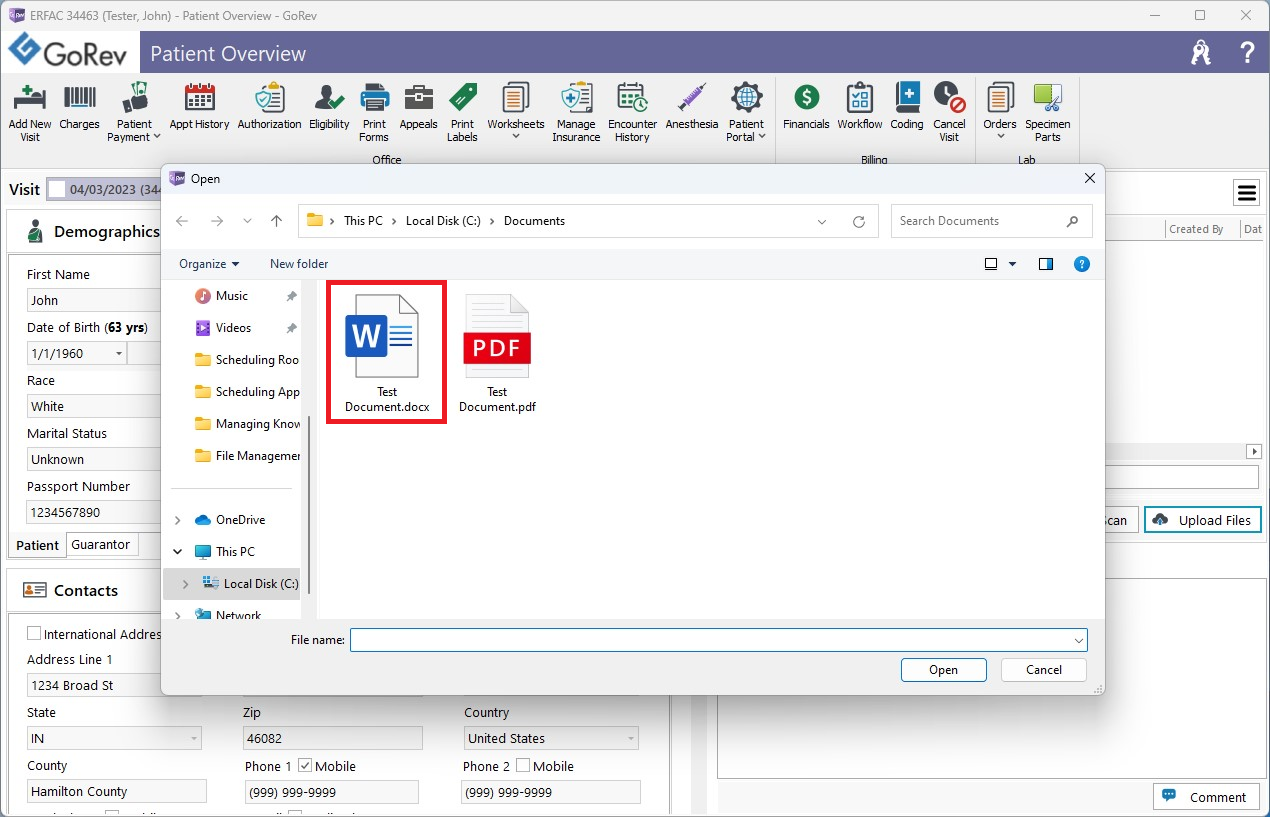Click This PC in the breadcrumb path
1270x817 pixels.
363,221
